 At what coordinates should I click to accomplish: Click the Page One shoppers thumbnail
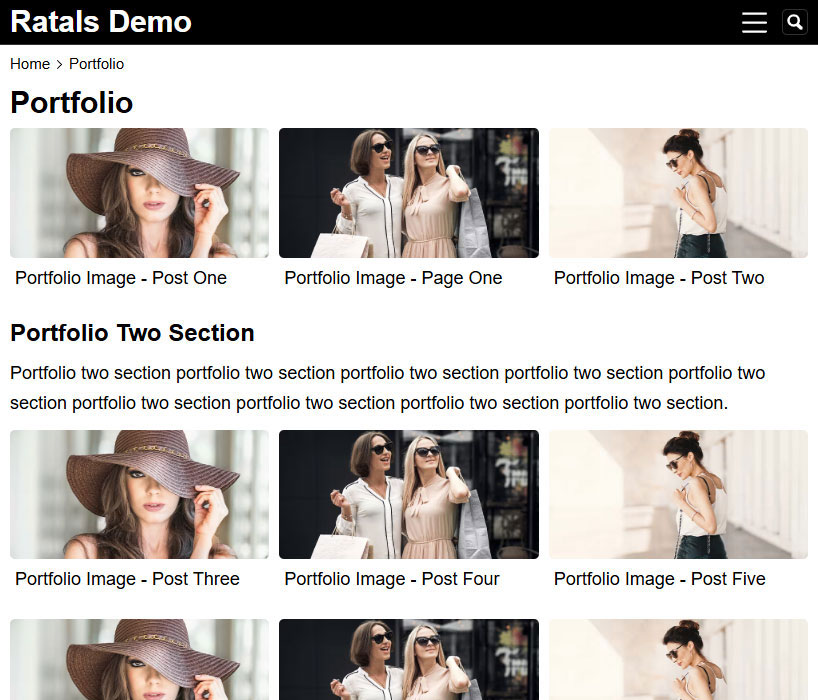pyautogui.click(x=409, y=193)
